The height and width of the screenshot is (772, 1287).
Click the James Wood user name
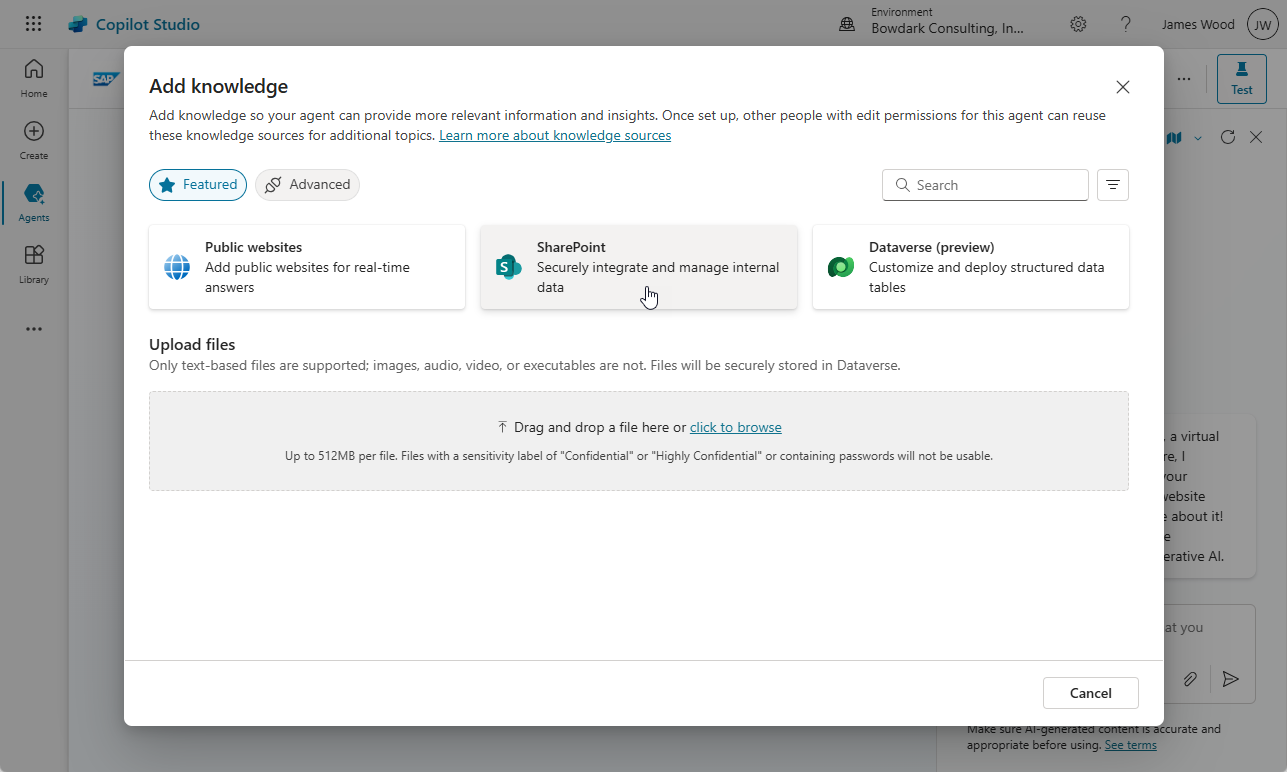[1198, 25]
